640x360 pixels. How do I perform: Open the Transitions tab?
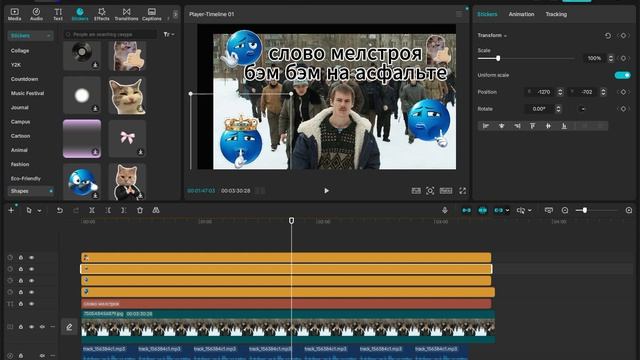coord(127,14)
